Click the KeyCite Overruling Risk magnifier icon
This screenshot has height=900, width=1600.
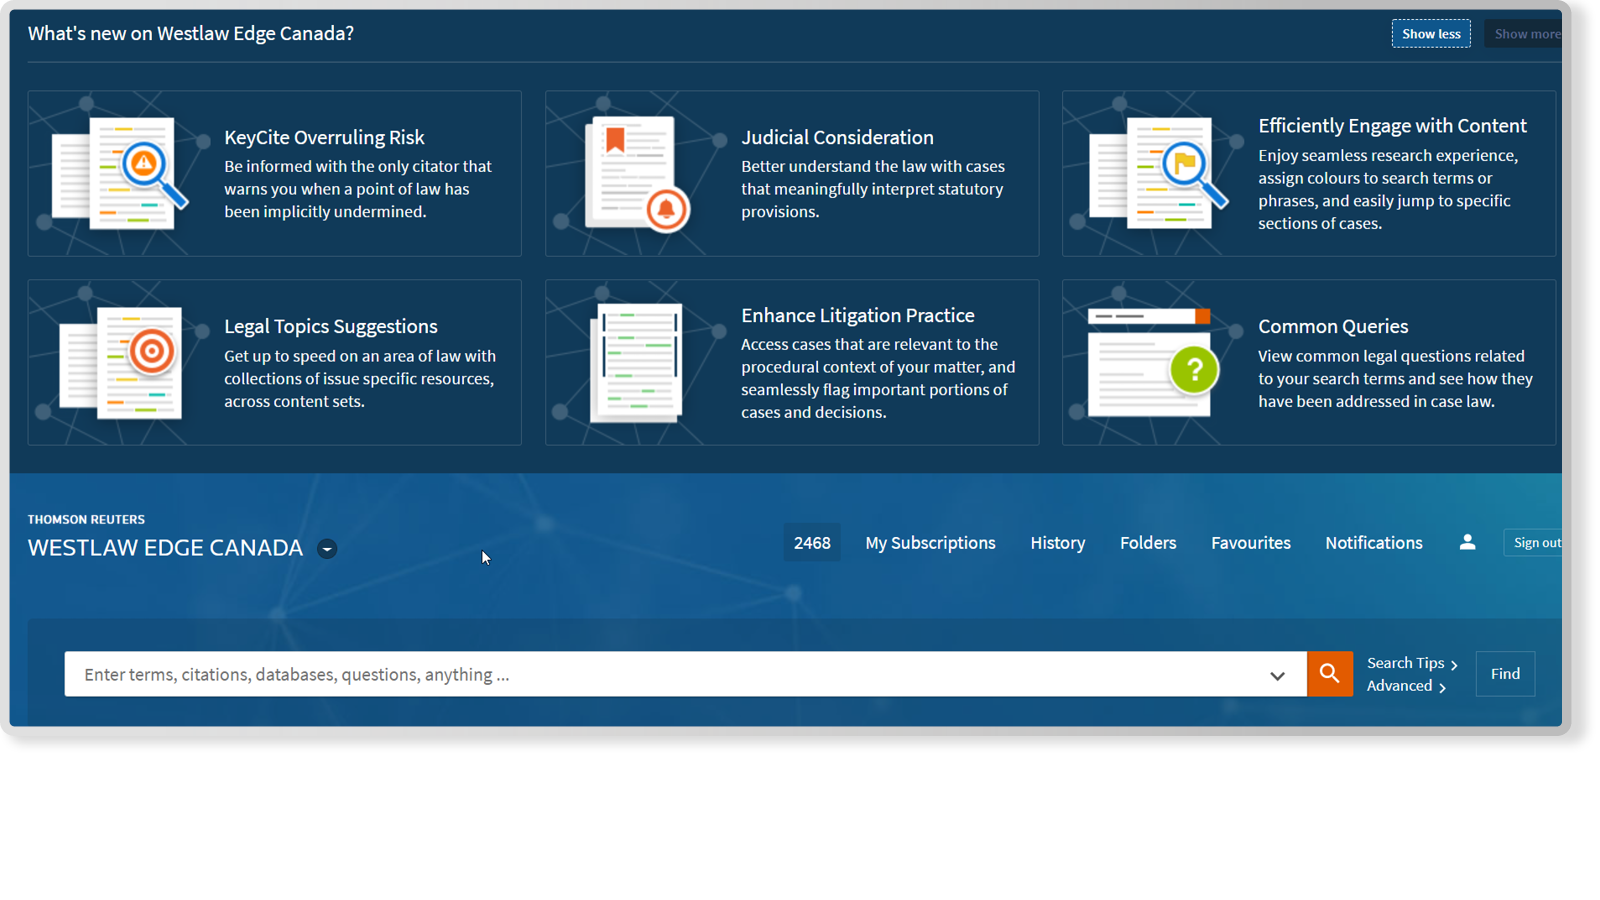120,173
